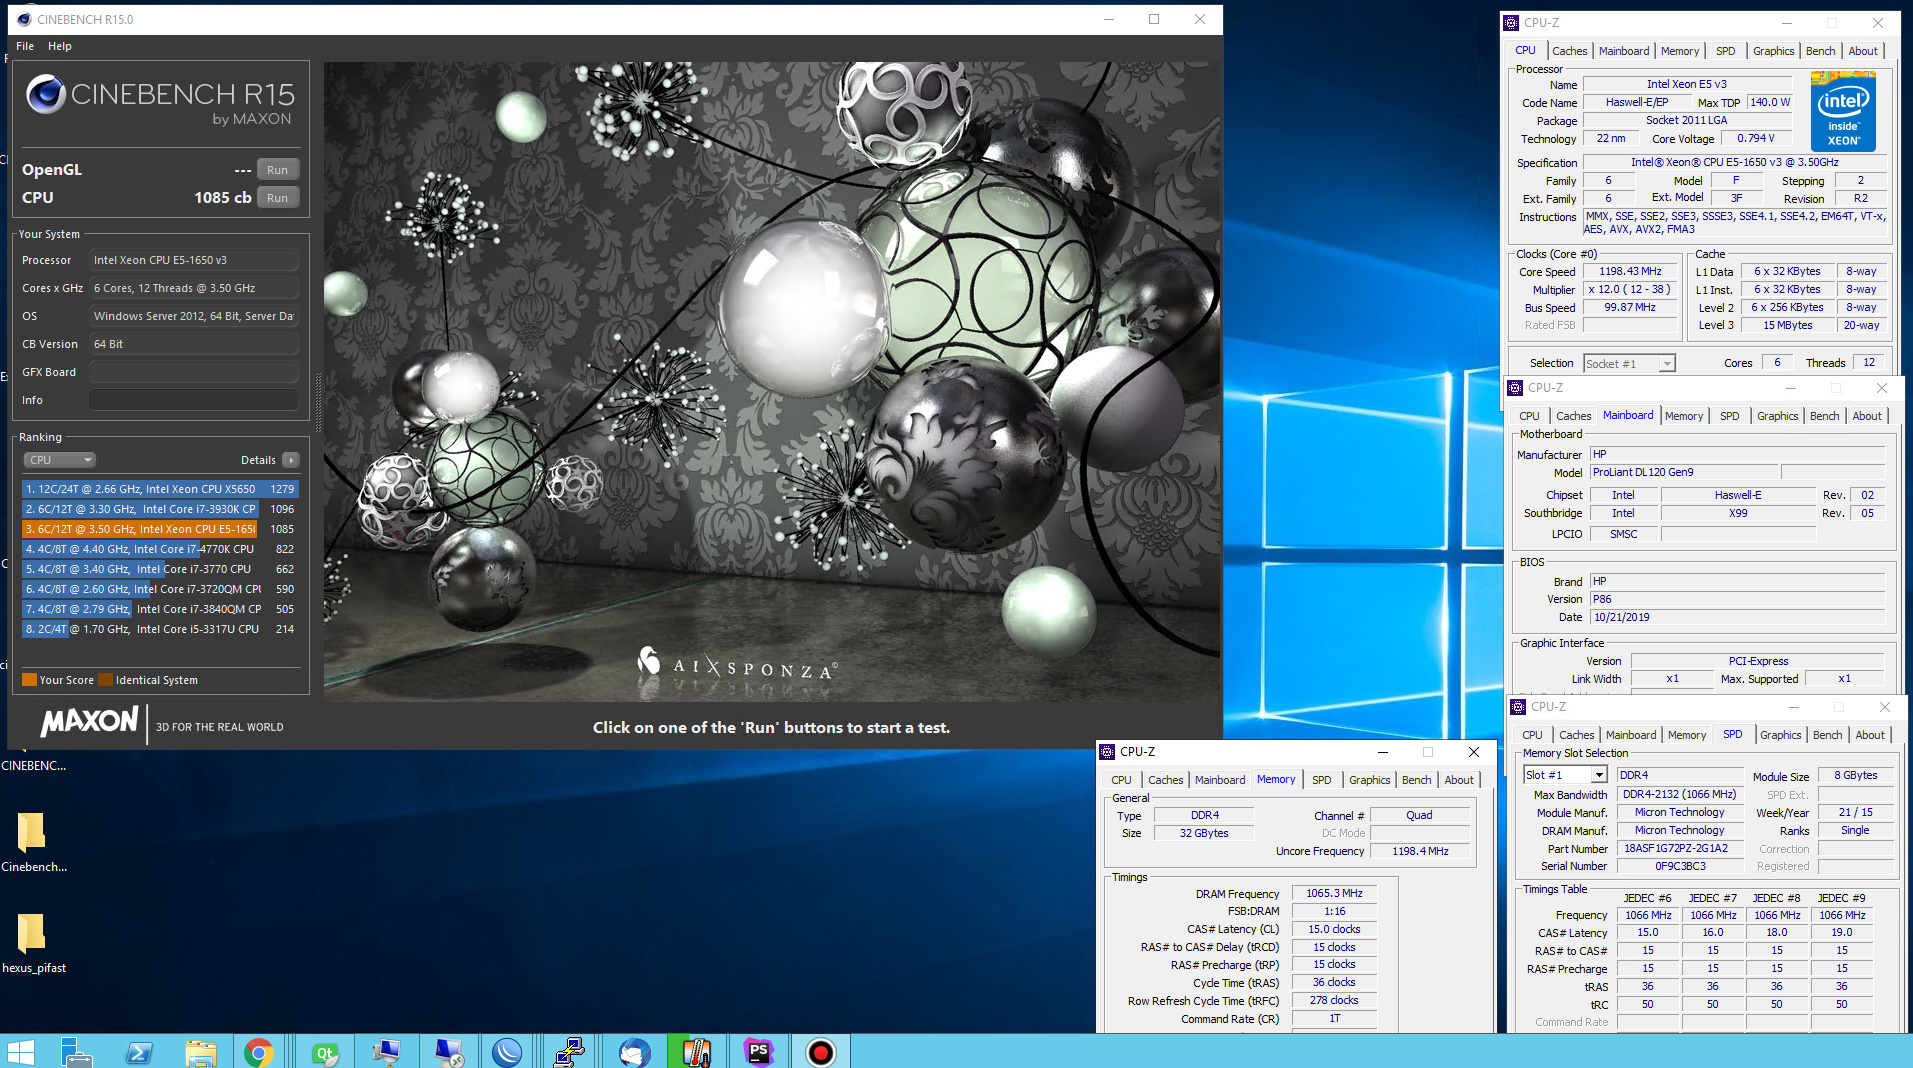Image resolution: width=1913 pixels, height=1068 pixels.
Task: Select ranking row 4 Core i7-4770K
Action: pos(160,549)
